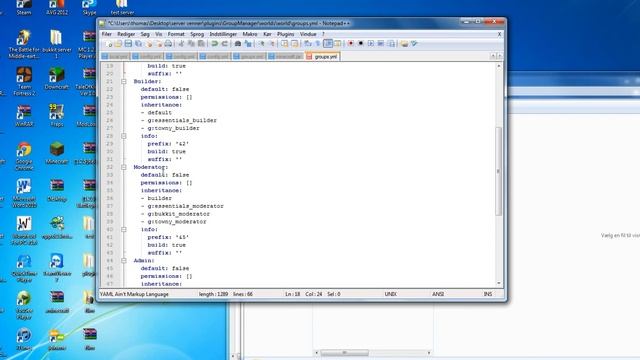Open the Plugins menu

(285, 34)
